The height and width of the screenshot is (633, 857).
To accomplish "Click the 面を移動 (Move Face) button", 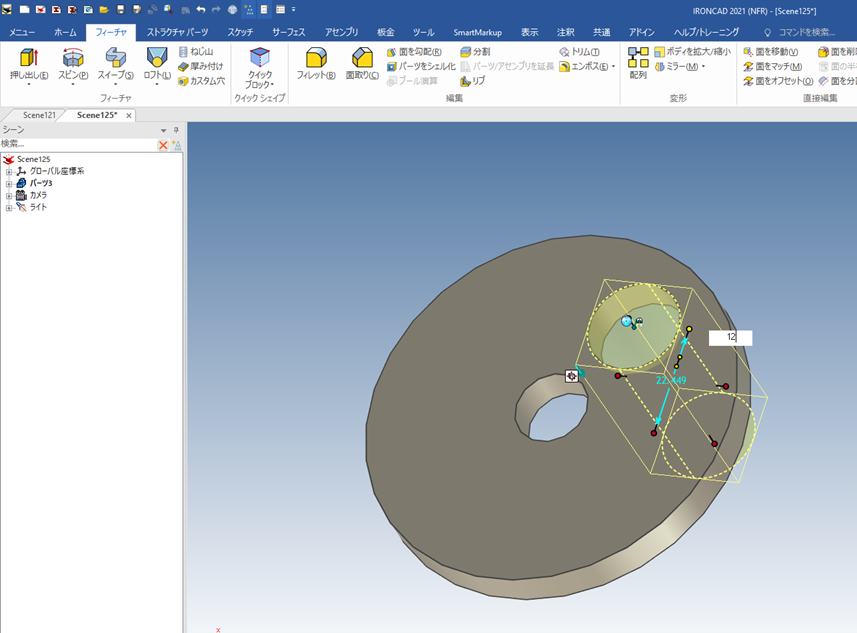I will (771, 52).
